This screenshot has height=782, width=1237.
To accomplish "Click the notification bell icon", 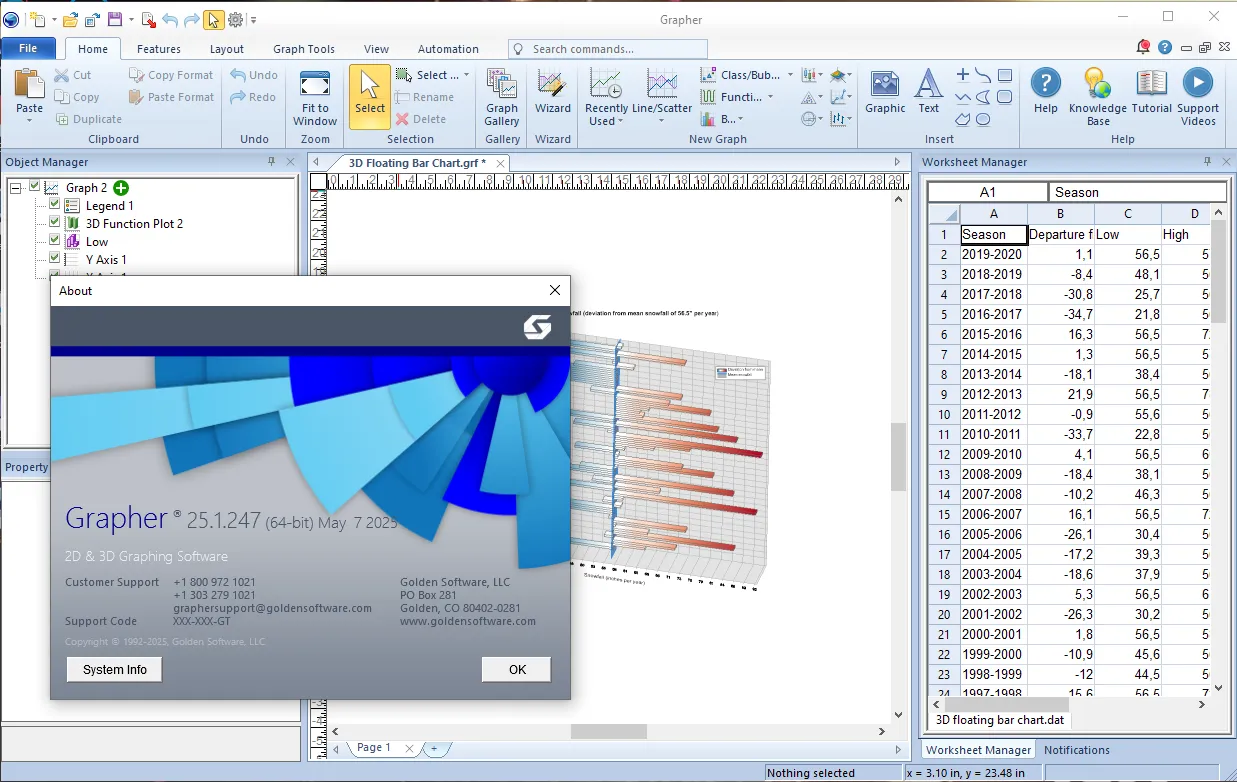I will click(x=1144, y=48).
